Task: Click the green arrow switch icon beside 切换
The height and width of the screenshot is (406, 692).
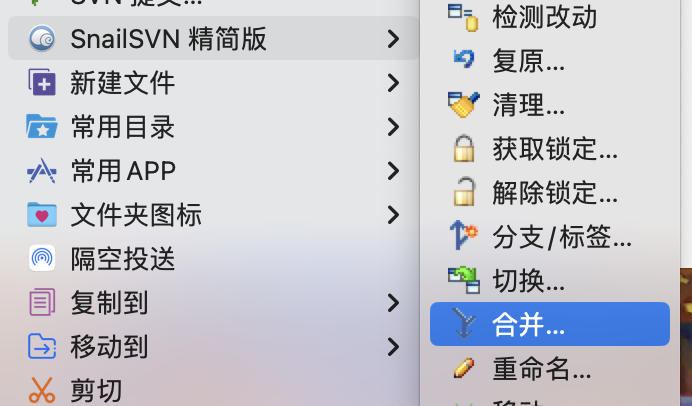Action: click(464, 280)
